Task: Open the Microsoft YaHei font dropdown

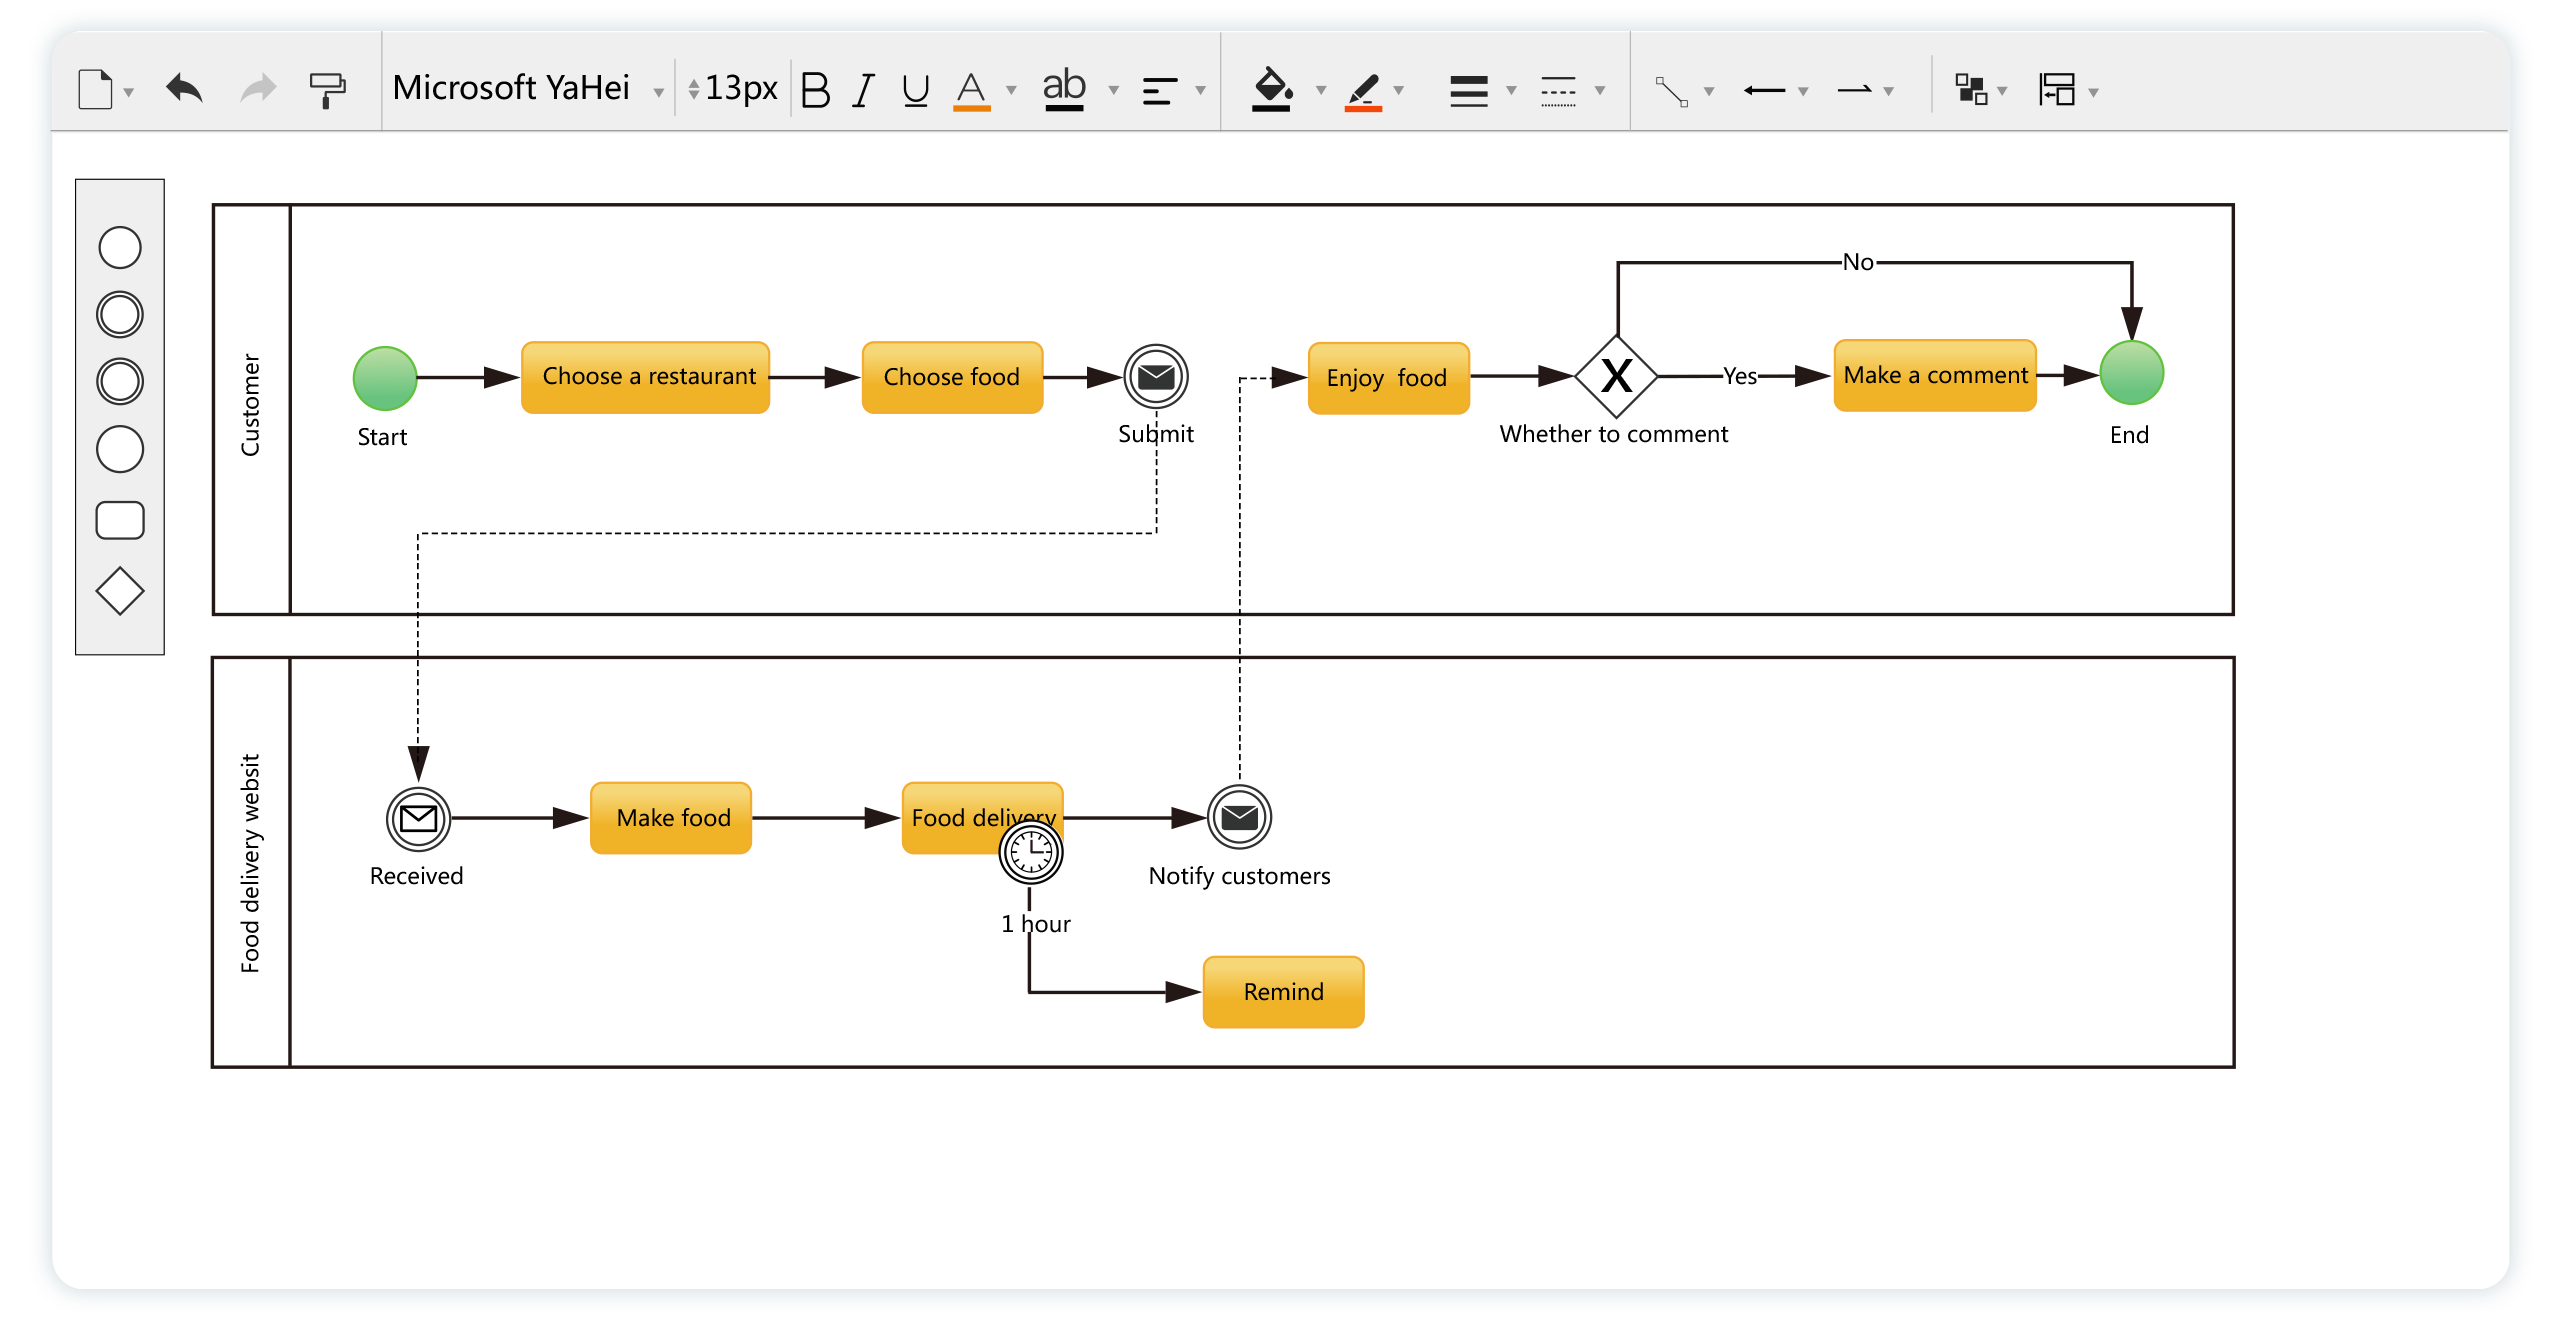Action: coord(659,92)
